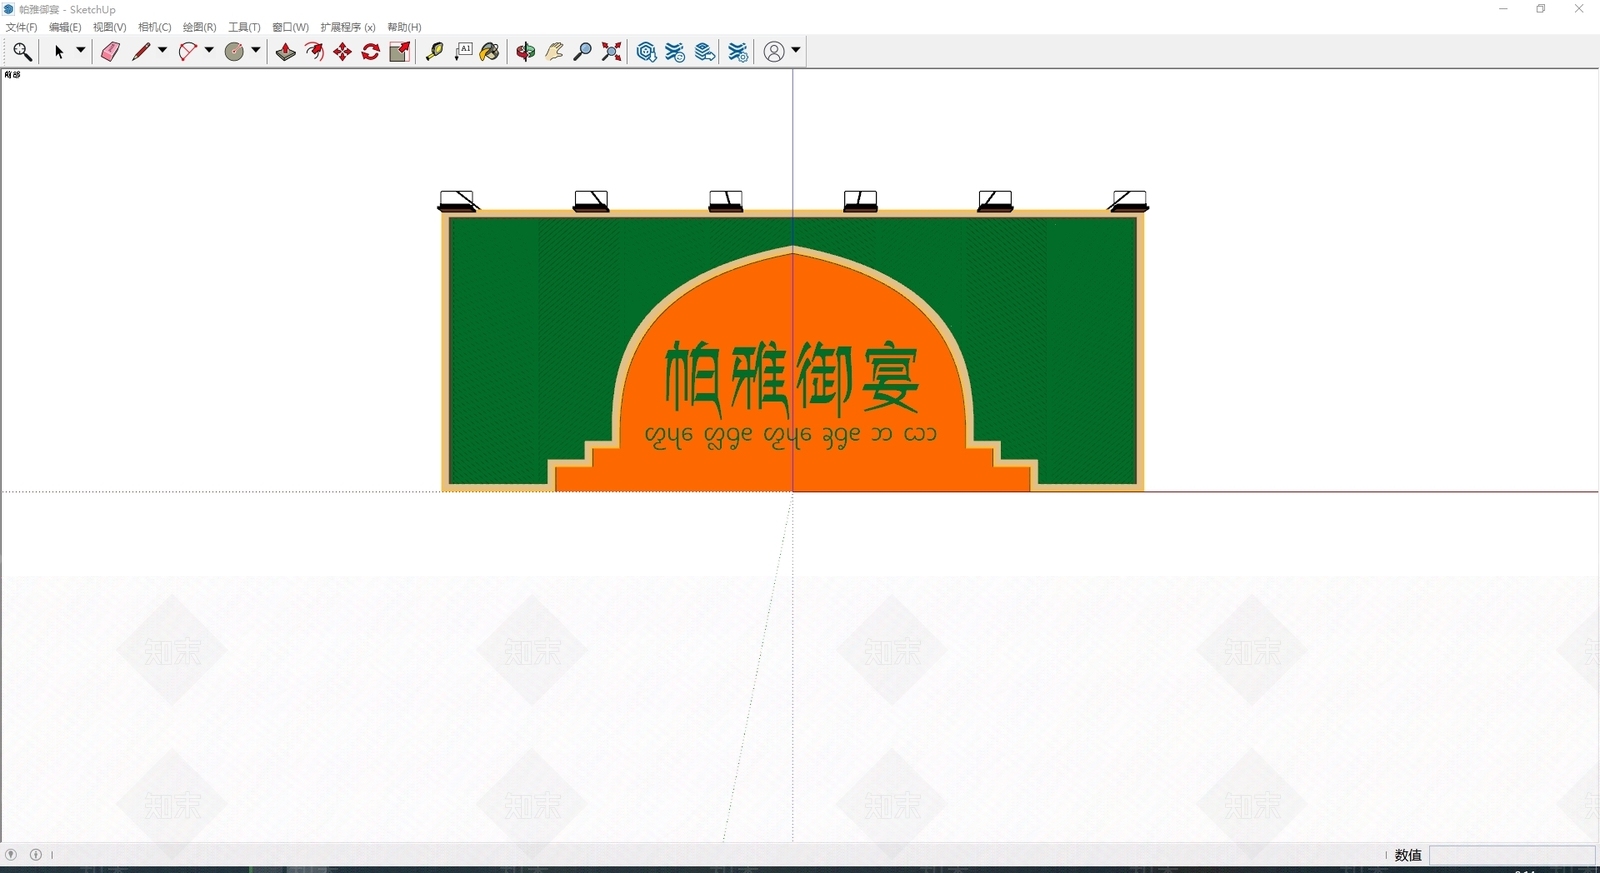Click the leftmost spotlight fixture above sign
The image size is (1600, 873).
coord(459,201)
